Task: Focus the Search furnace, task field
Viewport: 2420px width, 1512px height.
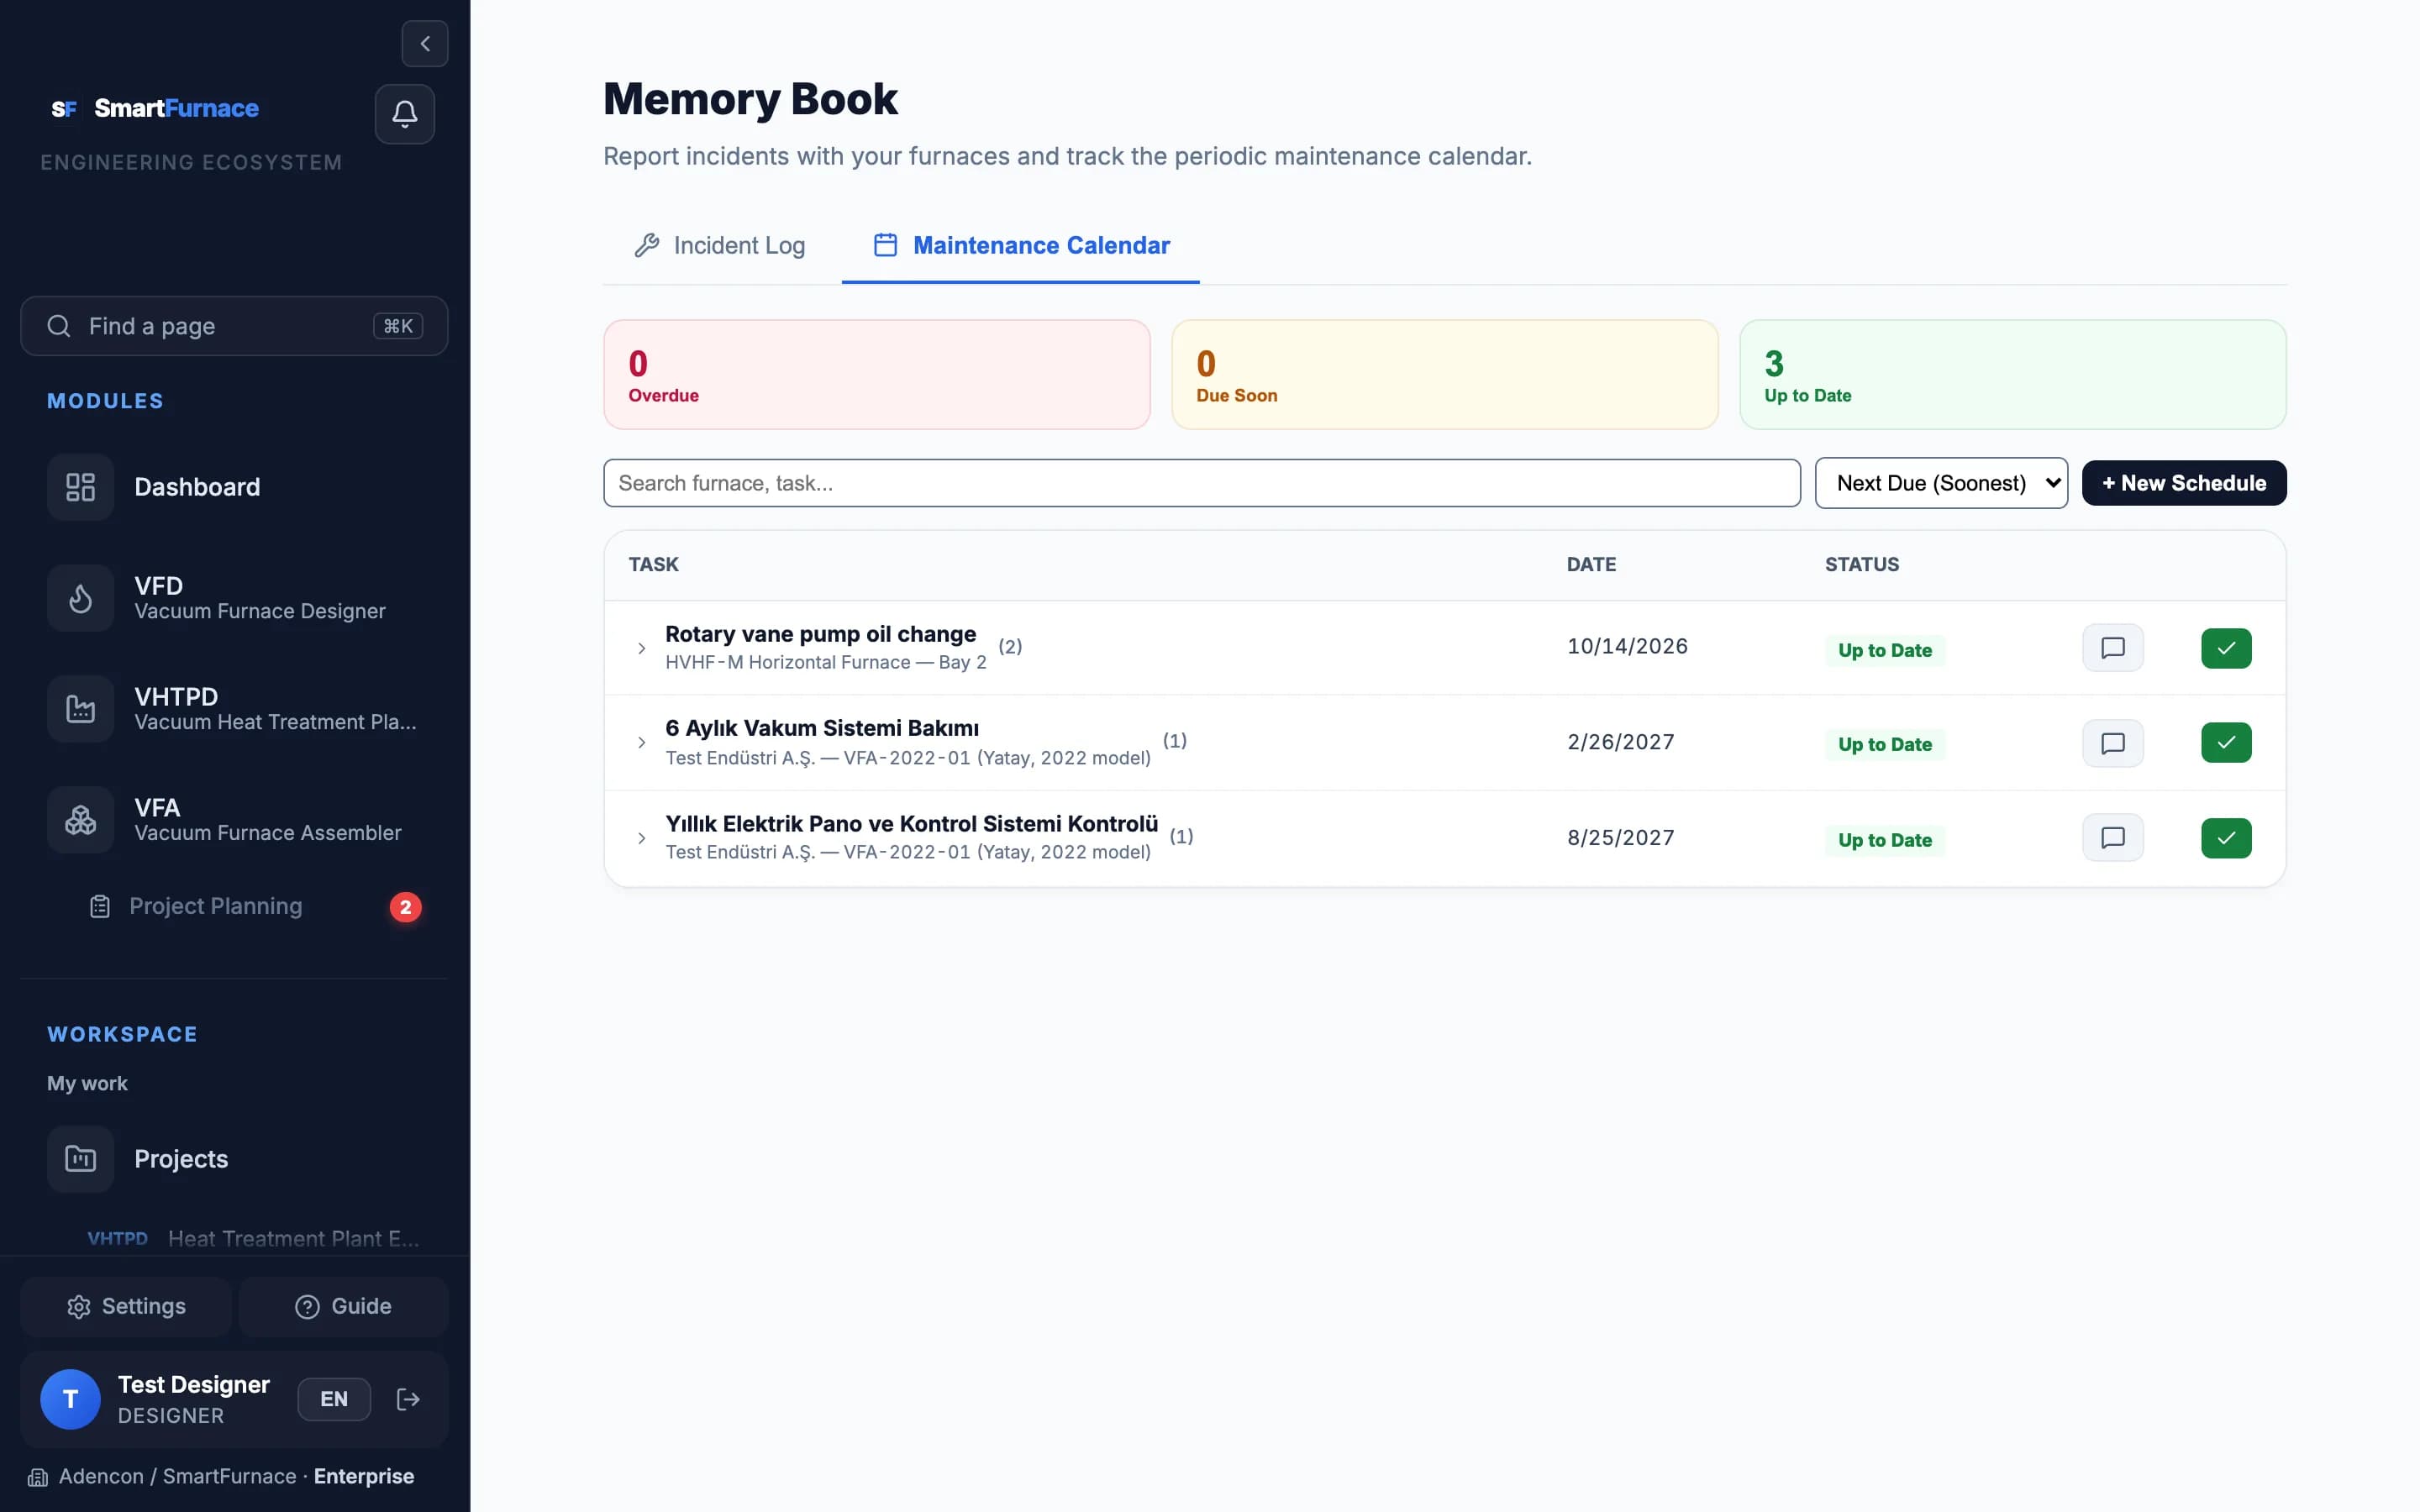Action: (x=1202, y=483)
